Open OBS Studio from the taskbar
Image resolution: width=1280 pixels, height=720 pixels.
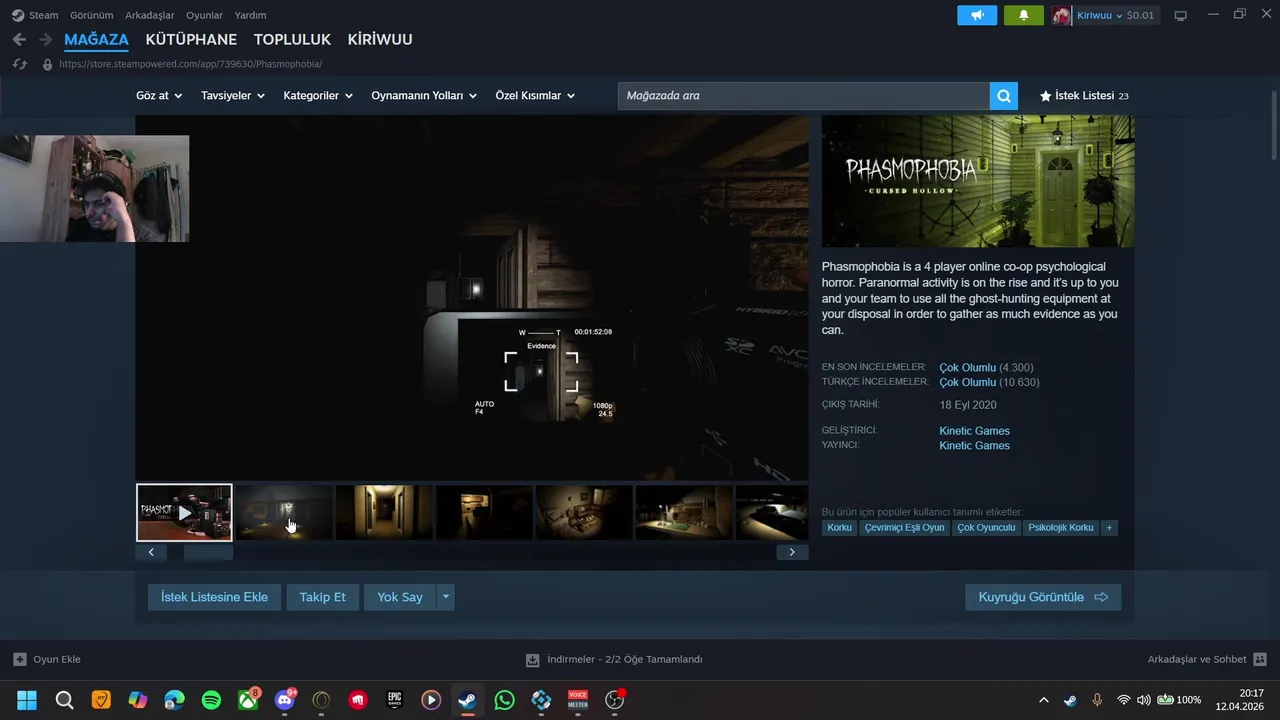pyautogui.click(x=614, y=700)
